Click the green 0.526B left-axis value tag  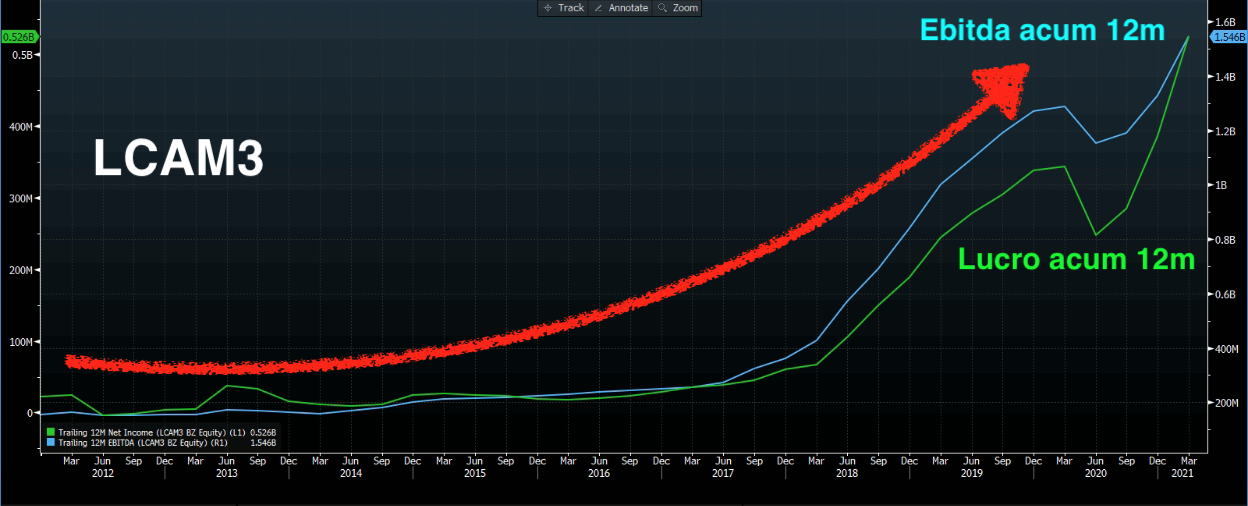(x=19, y=37)
